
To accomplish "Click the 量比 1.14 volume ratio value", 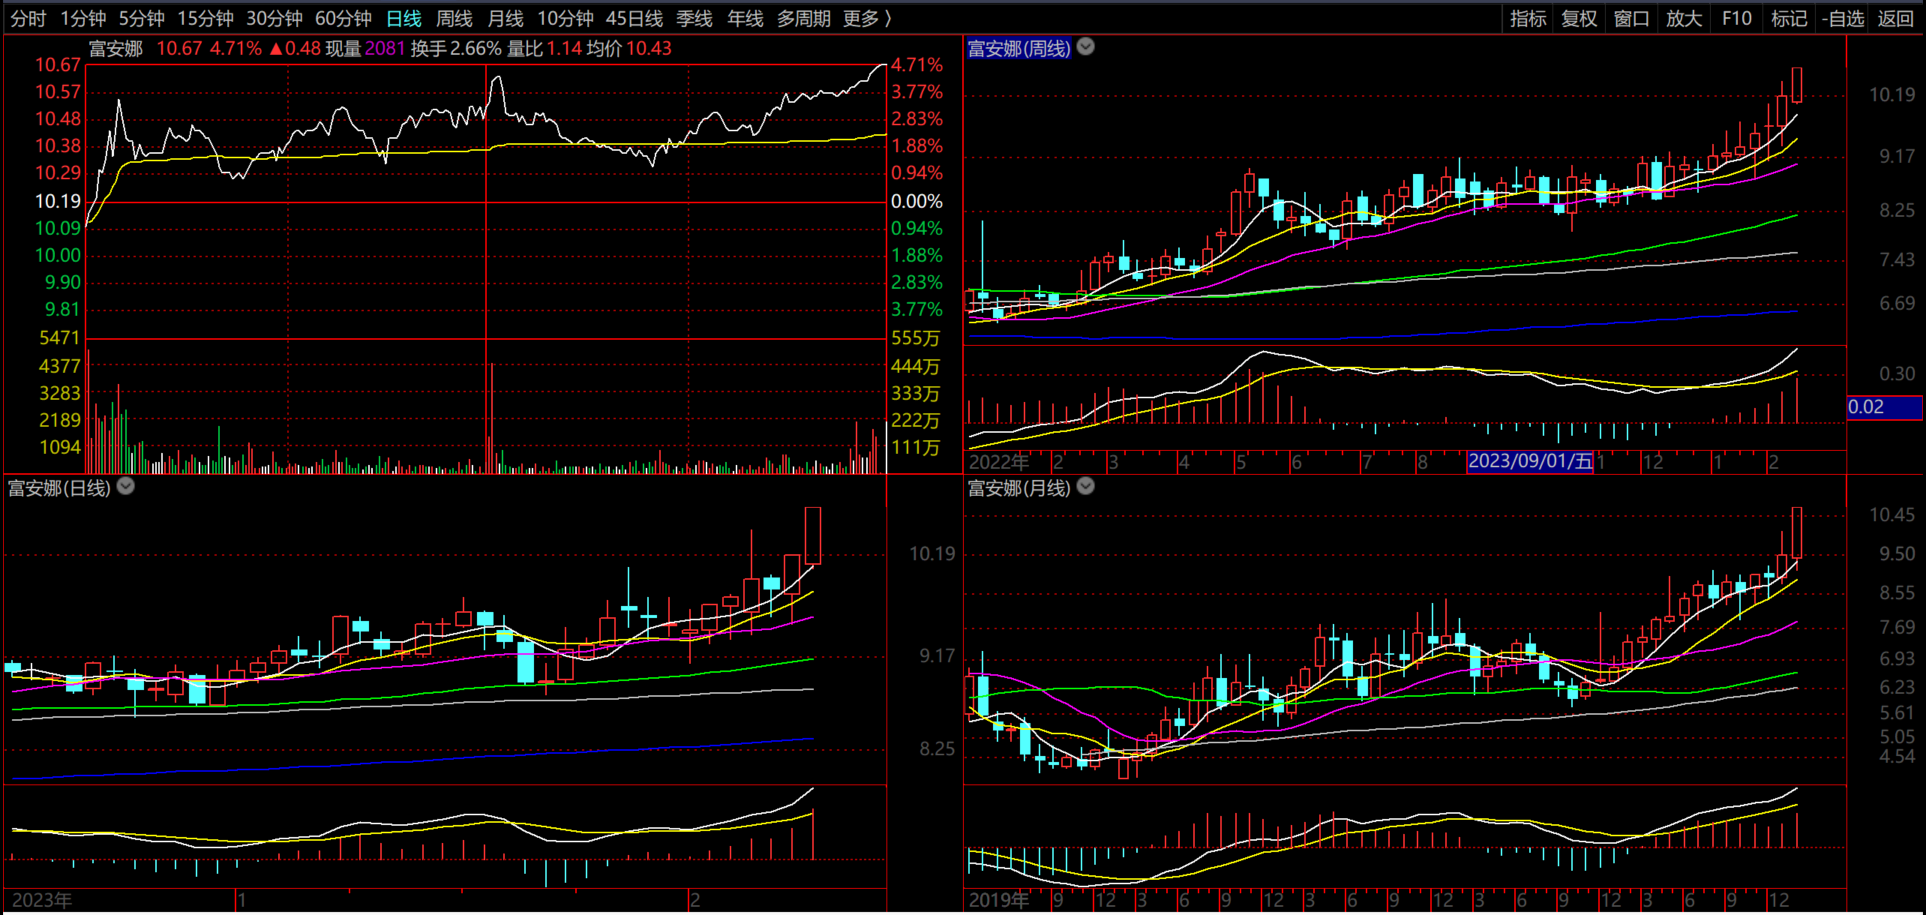I will (544, 48).
